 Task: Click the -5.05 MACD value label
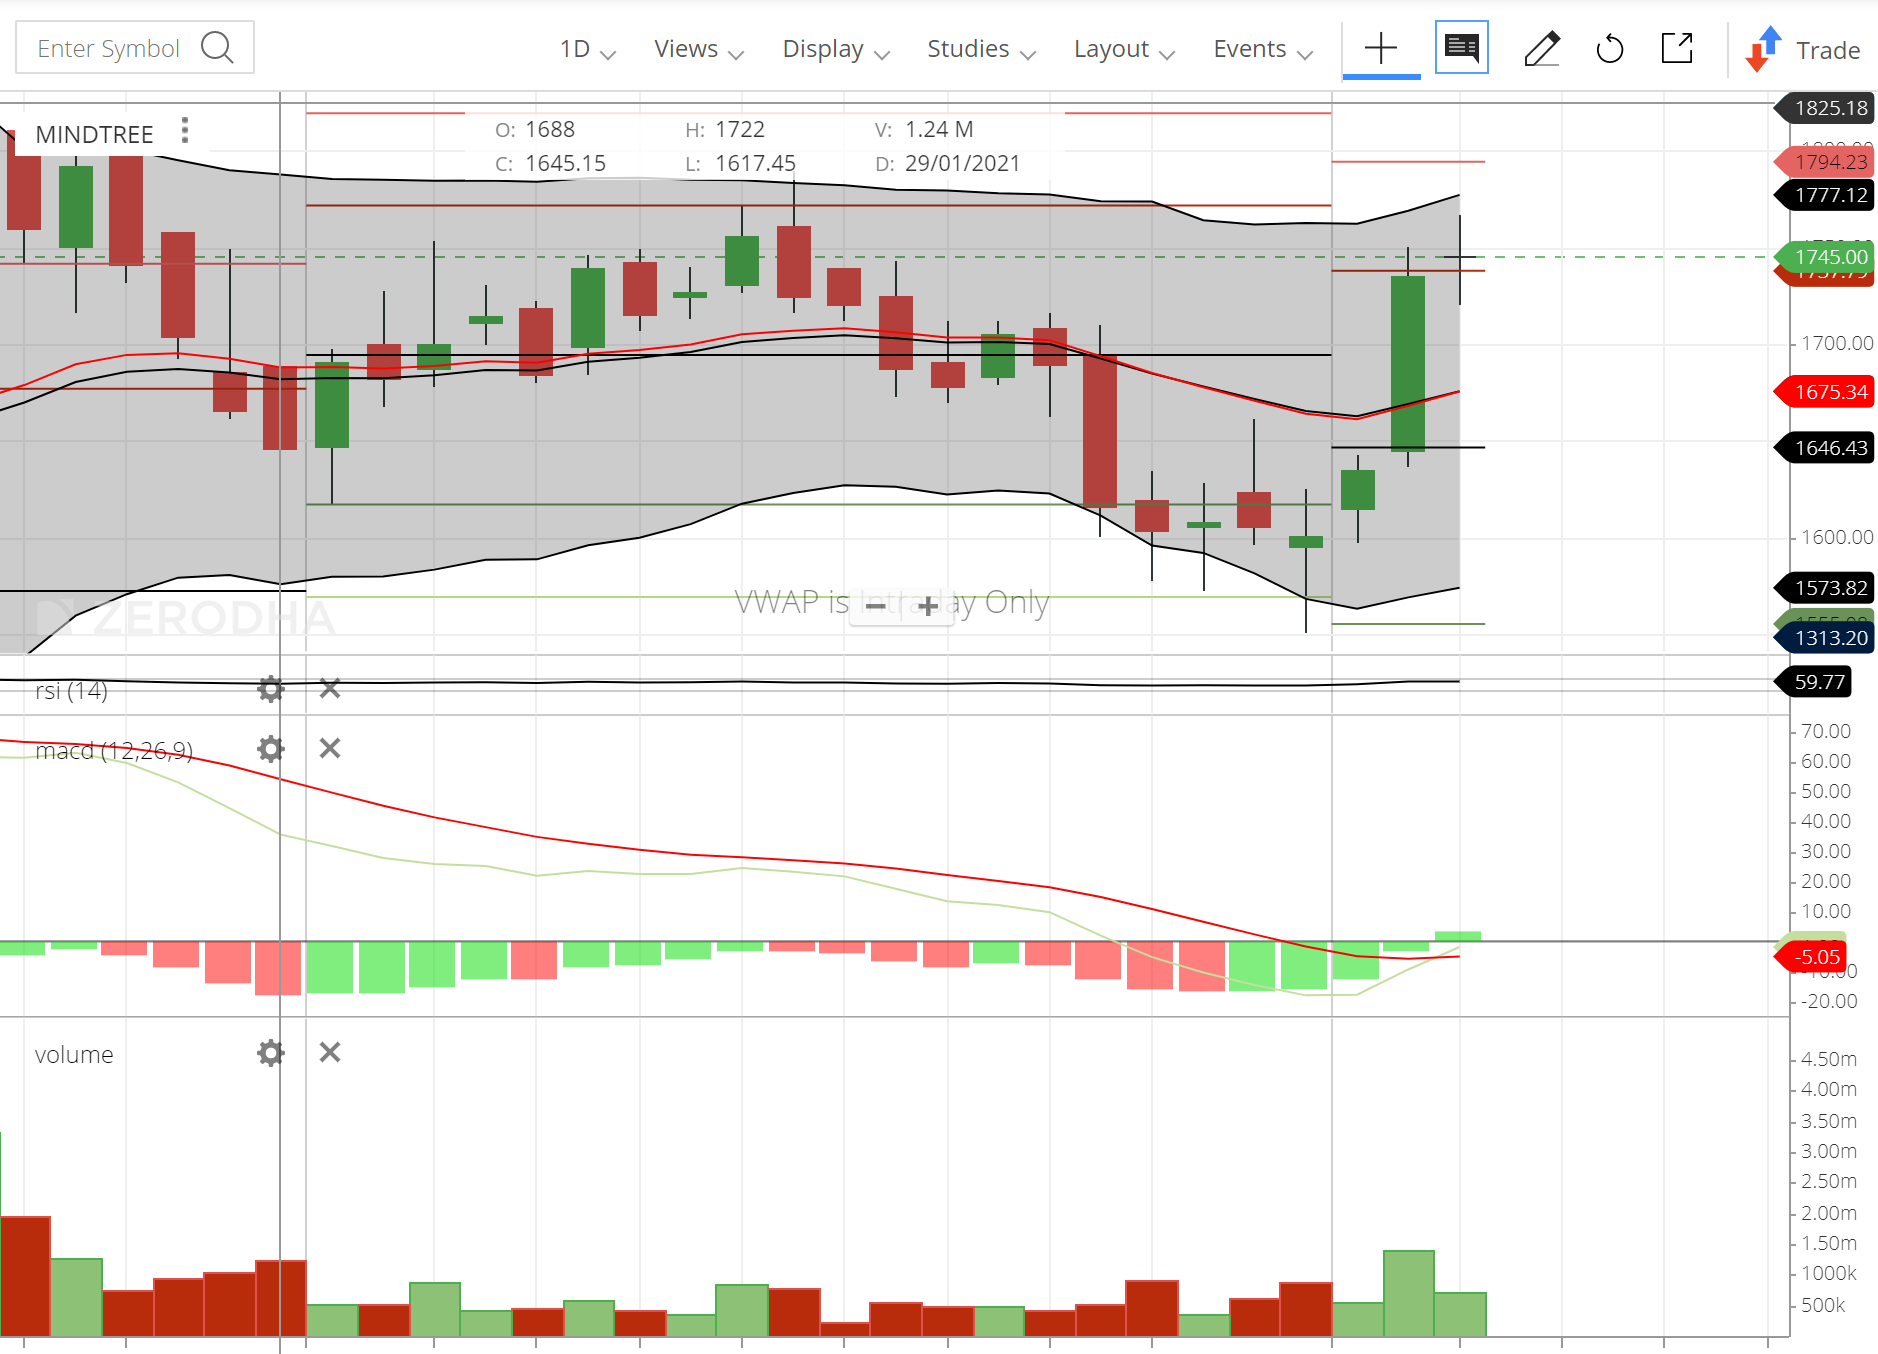(1810, 957)
